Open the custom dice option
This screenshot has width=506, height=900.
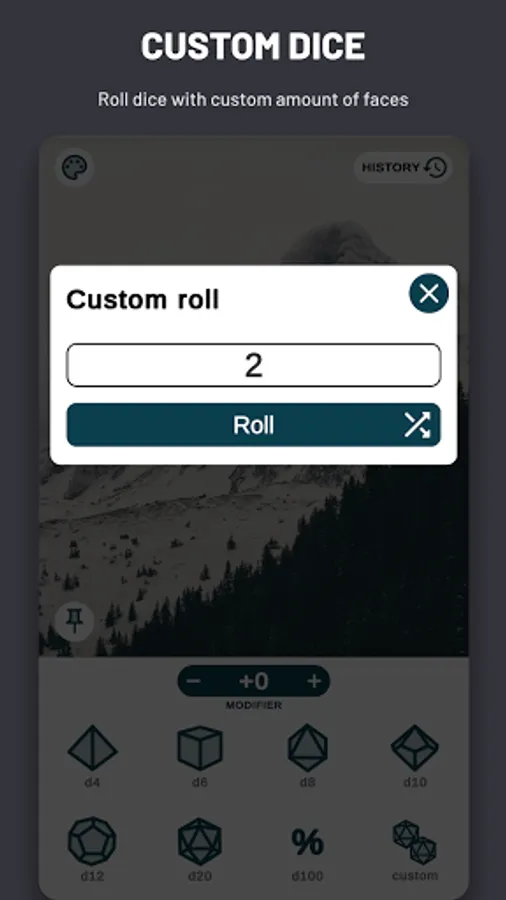(415, 849)
